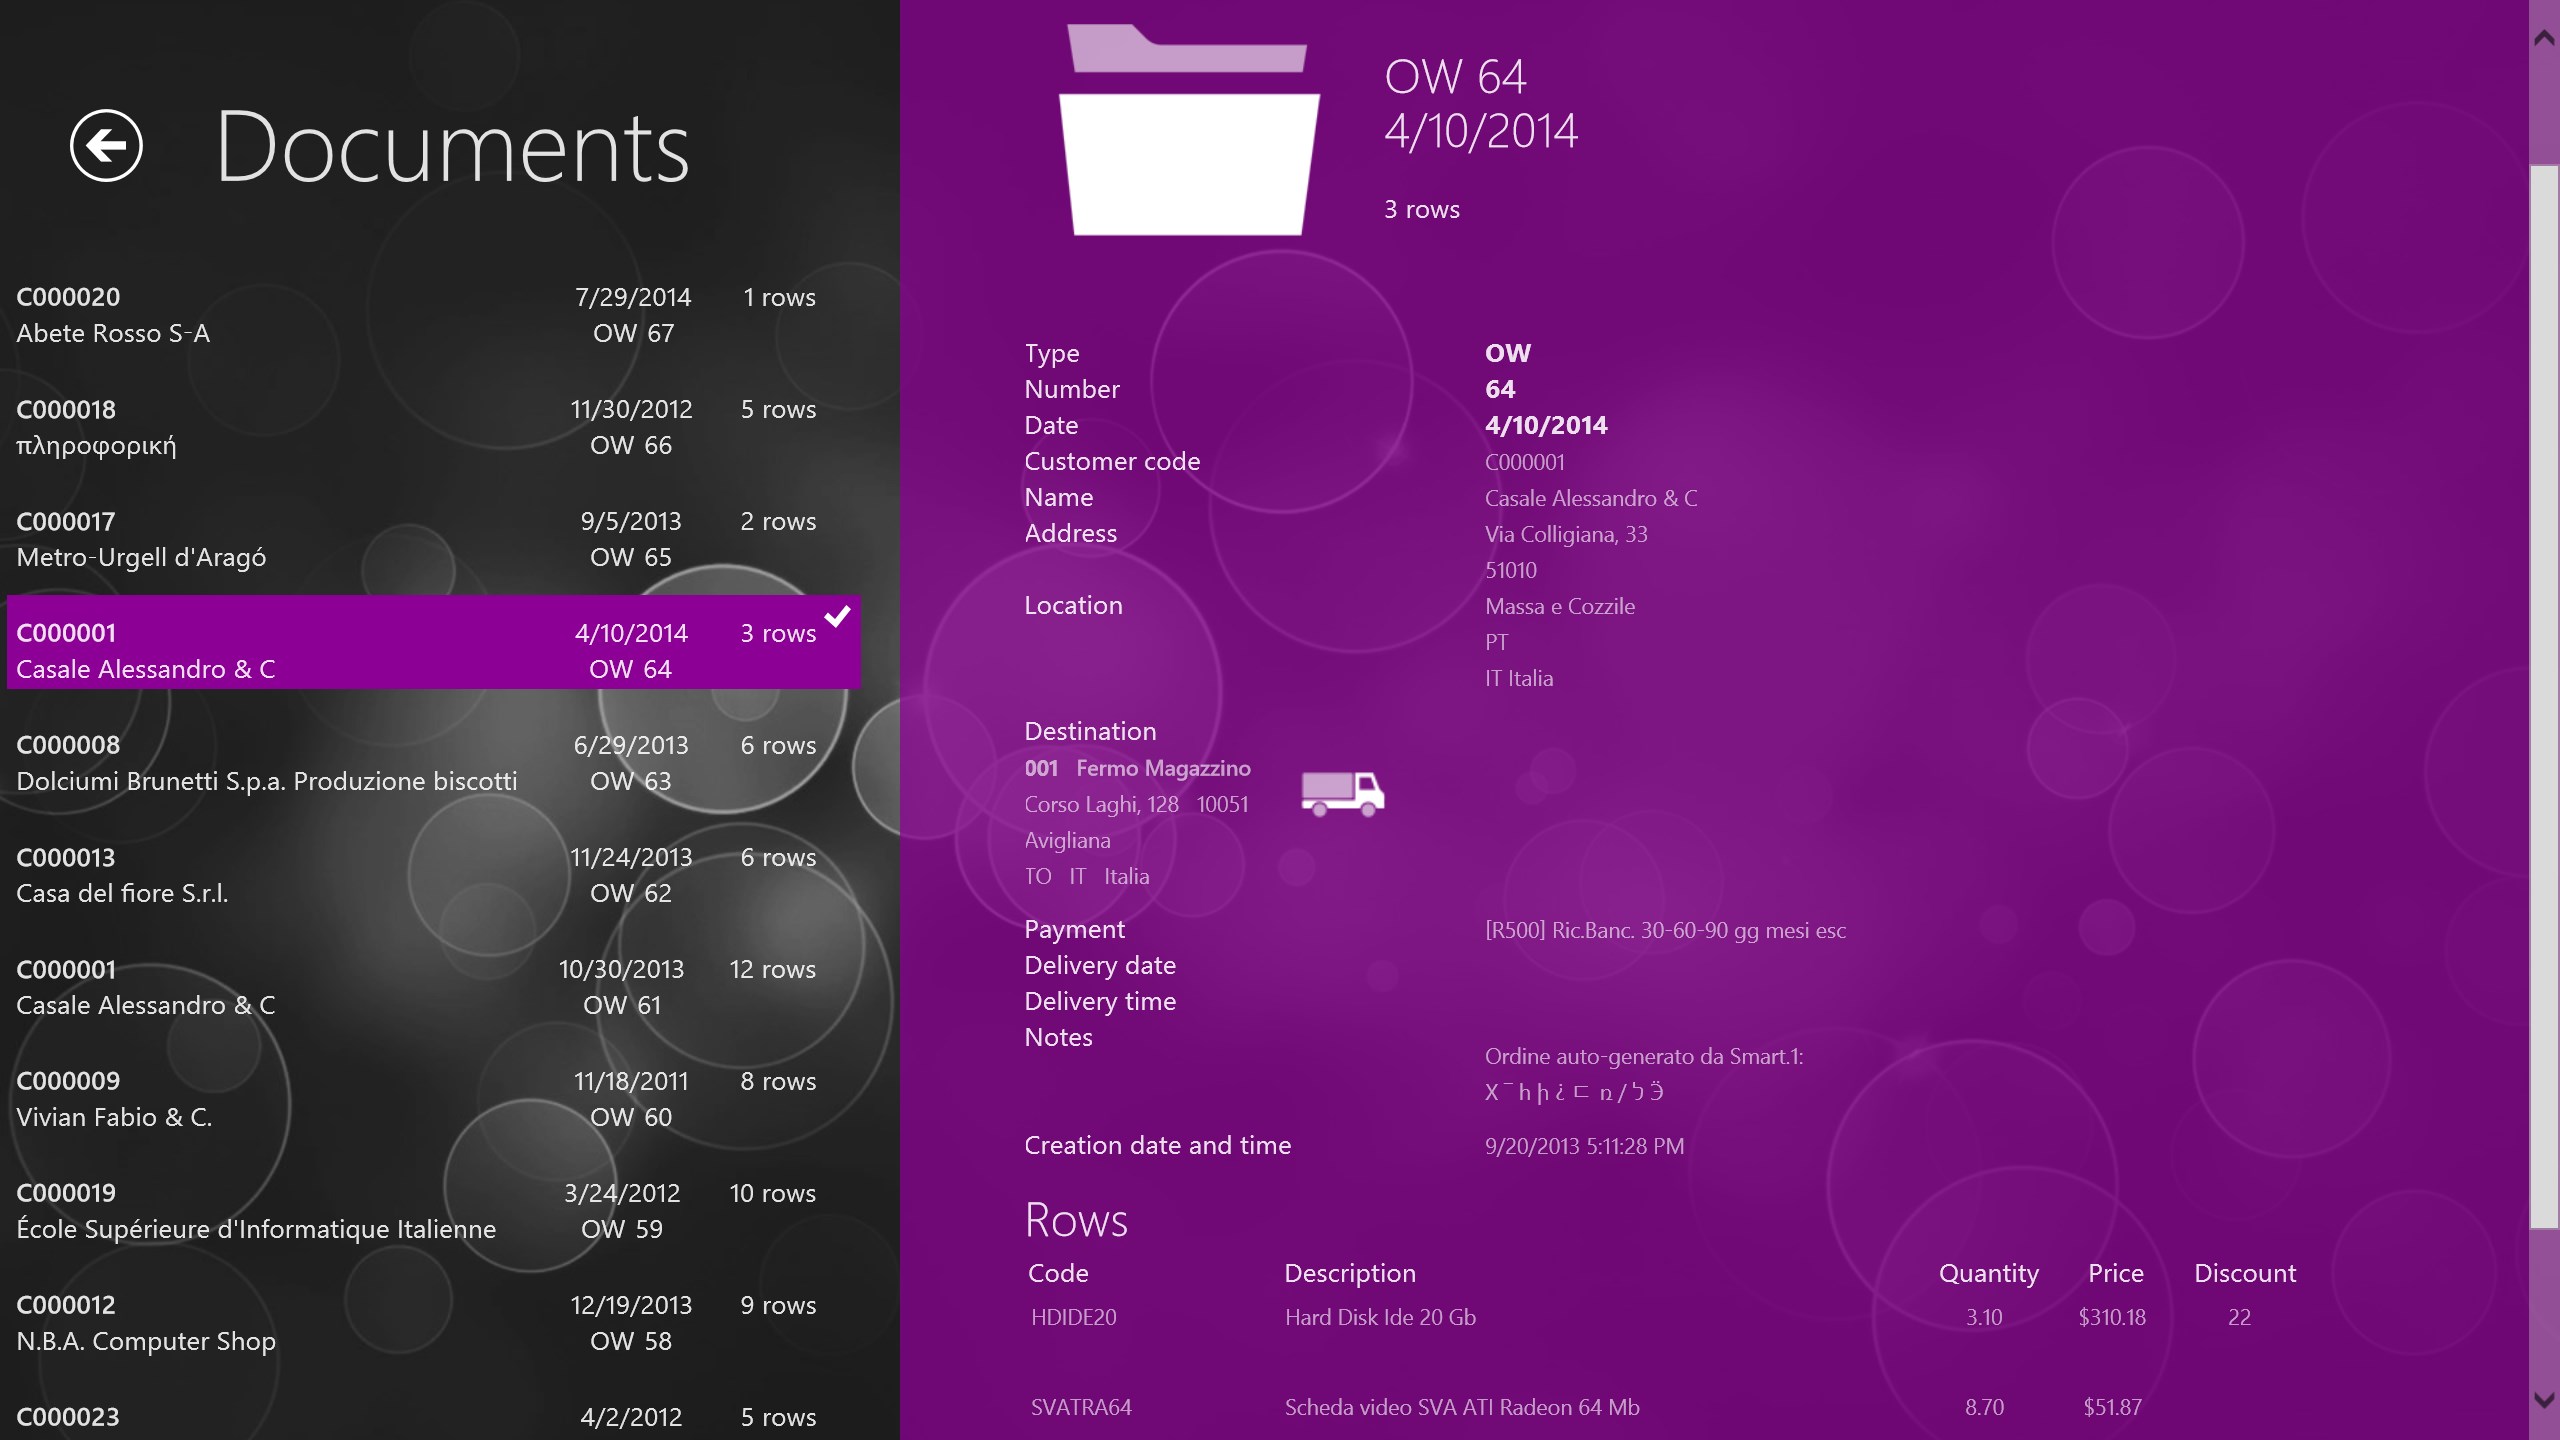
Task: Click the delivery truck destination icon
Action: pos(1342,794)
